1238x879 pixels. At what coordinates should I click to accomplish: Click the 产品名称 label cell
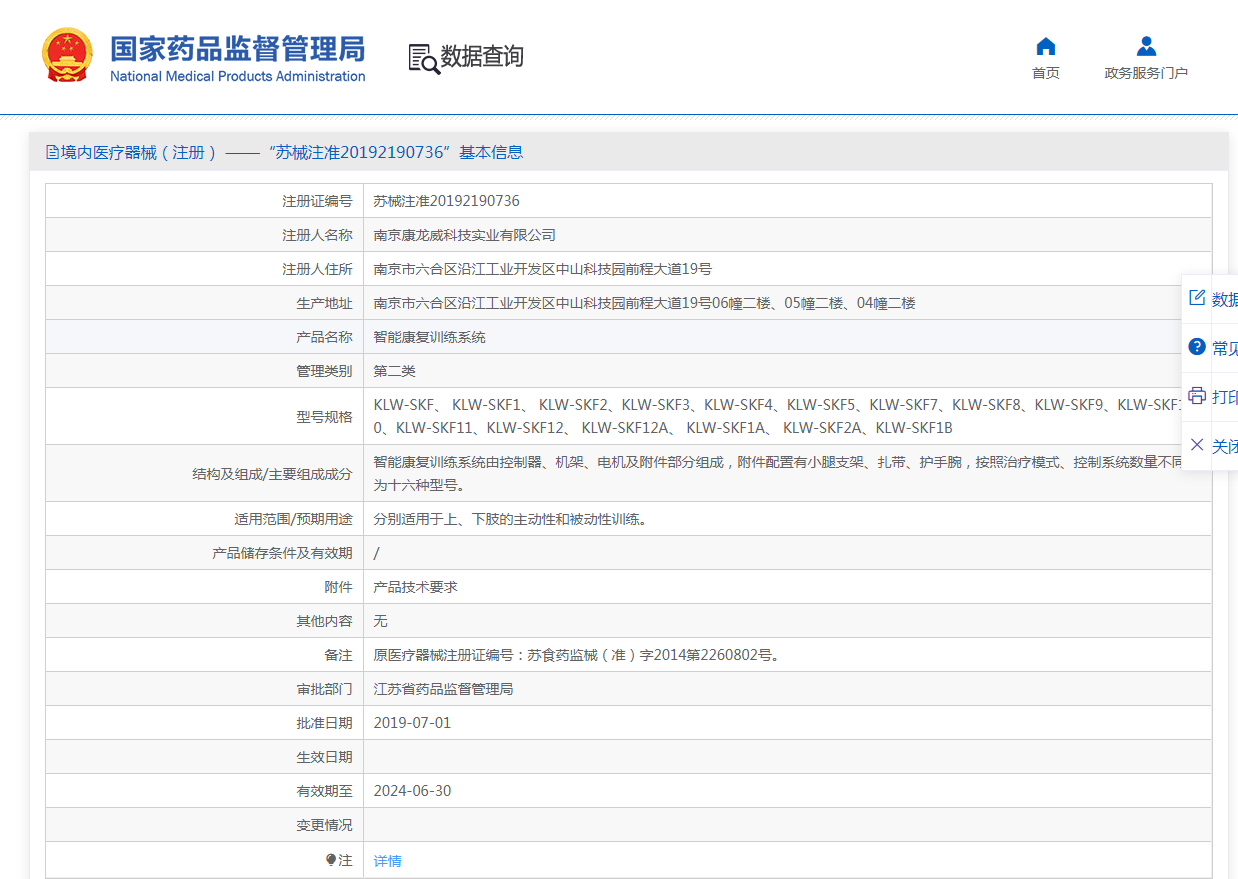coord(204,337)
